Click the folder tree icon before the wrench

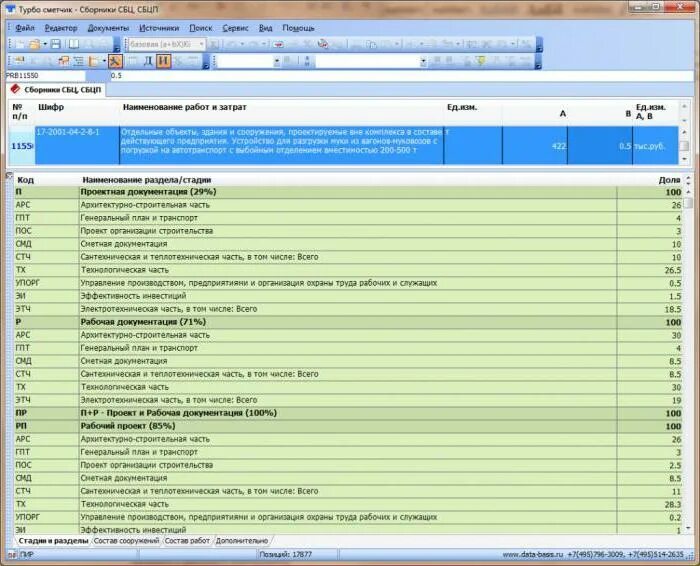pos(94,61)
